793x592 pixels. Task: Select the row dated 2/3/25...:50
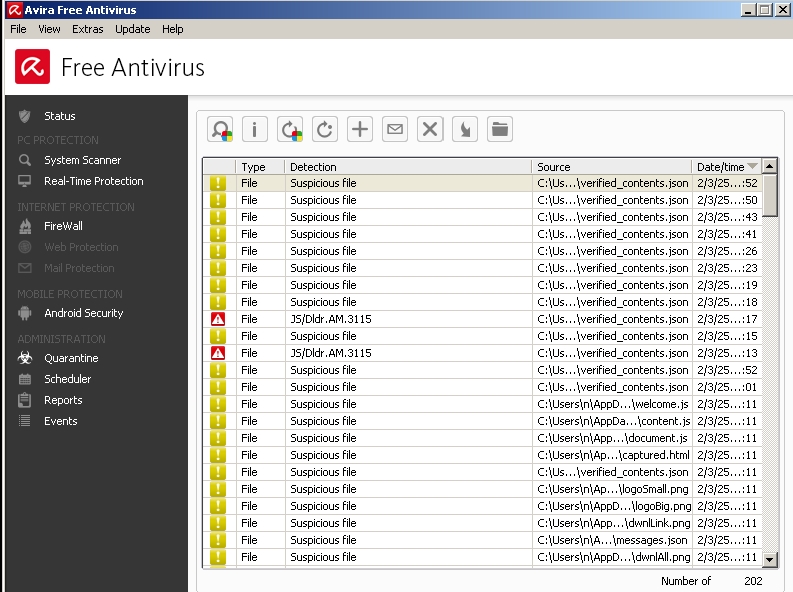[x=482, y=200]
